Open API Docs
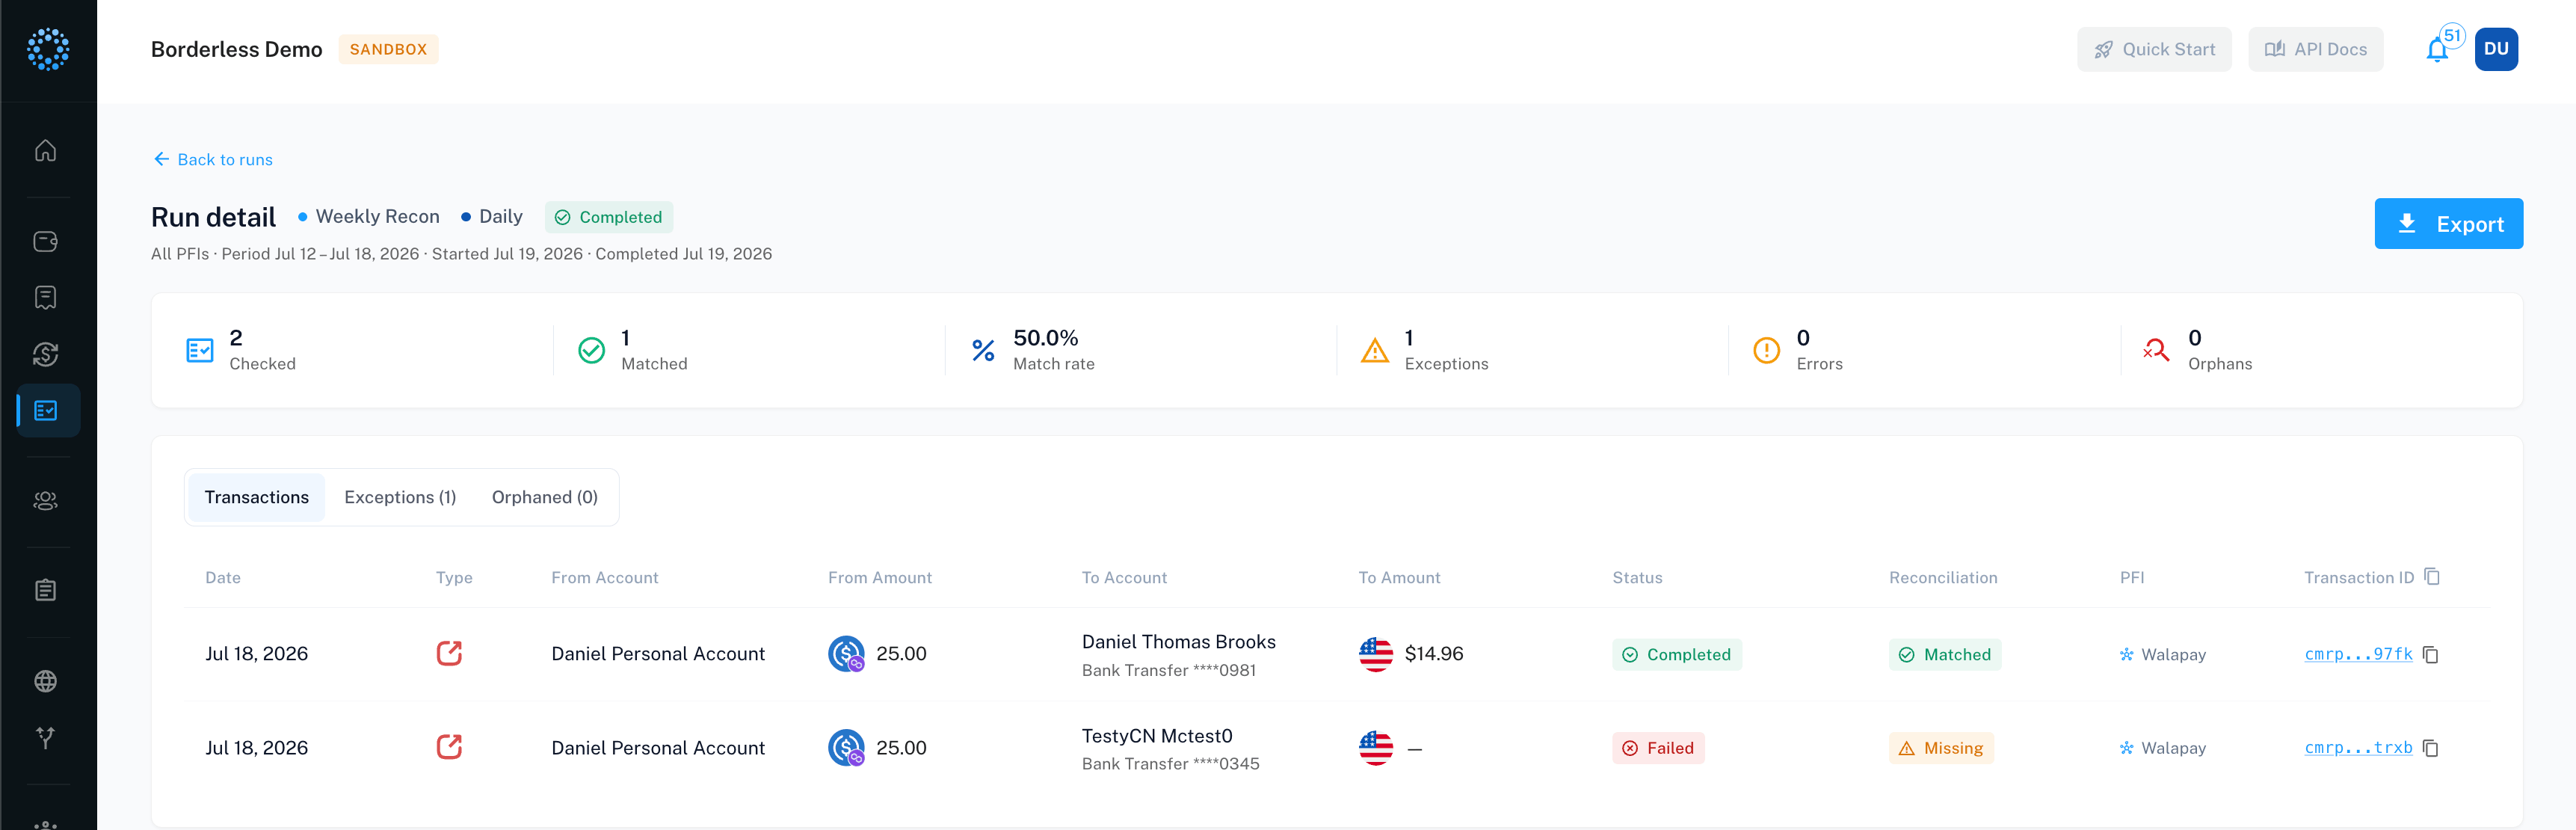2576x830 pixels. point(2315,49)
